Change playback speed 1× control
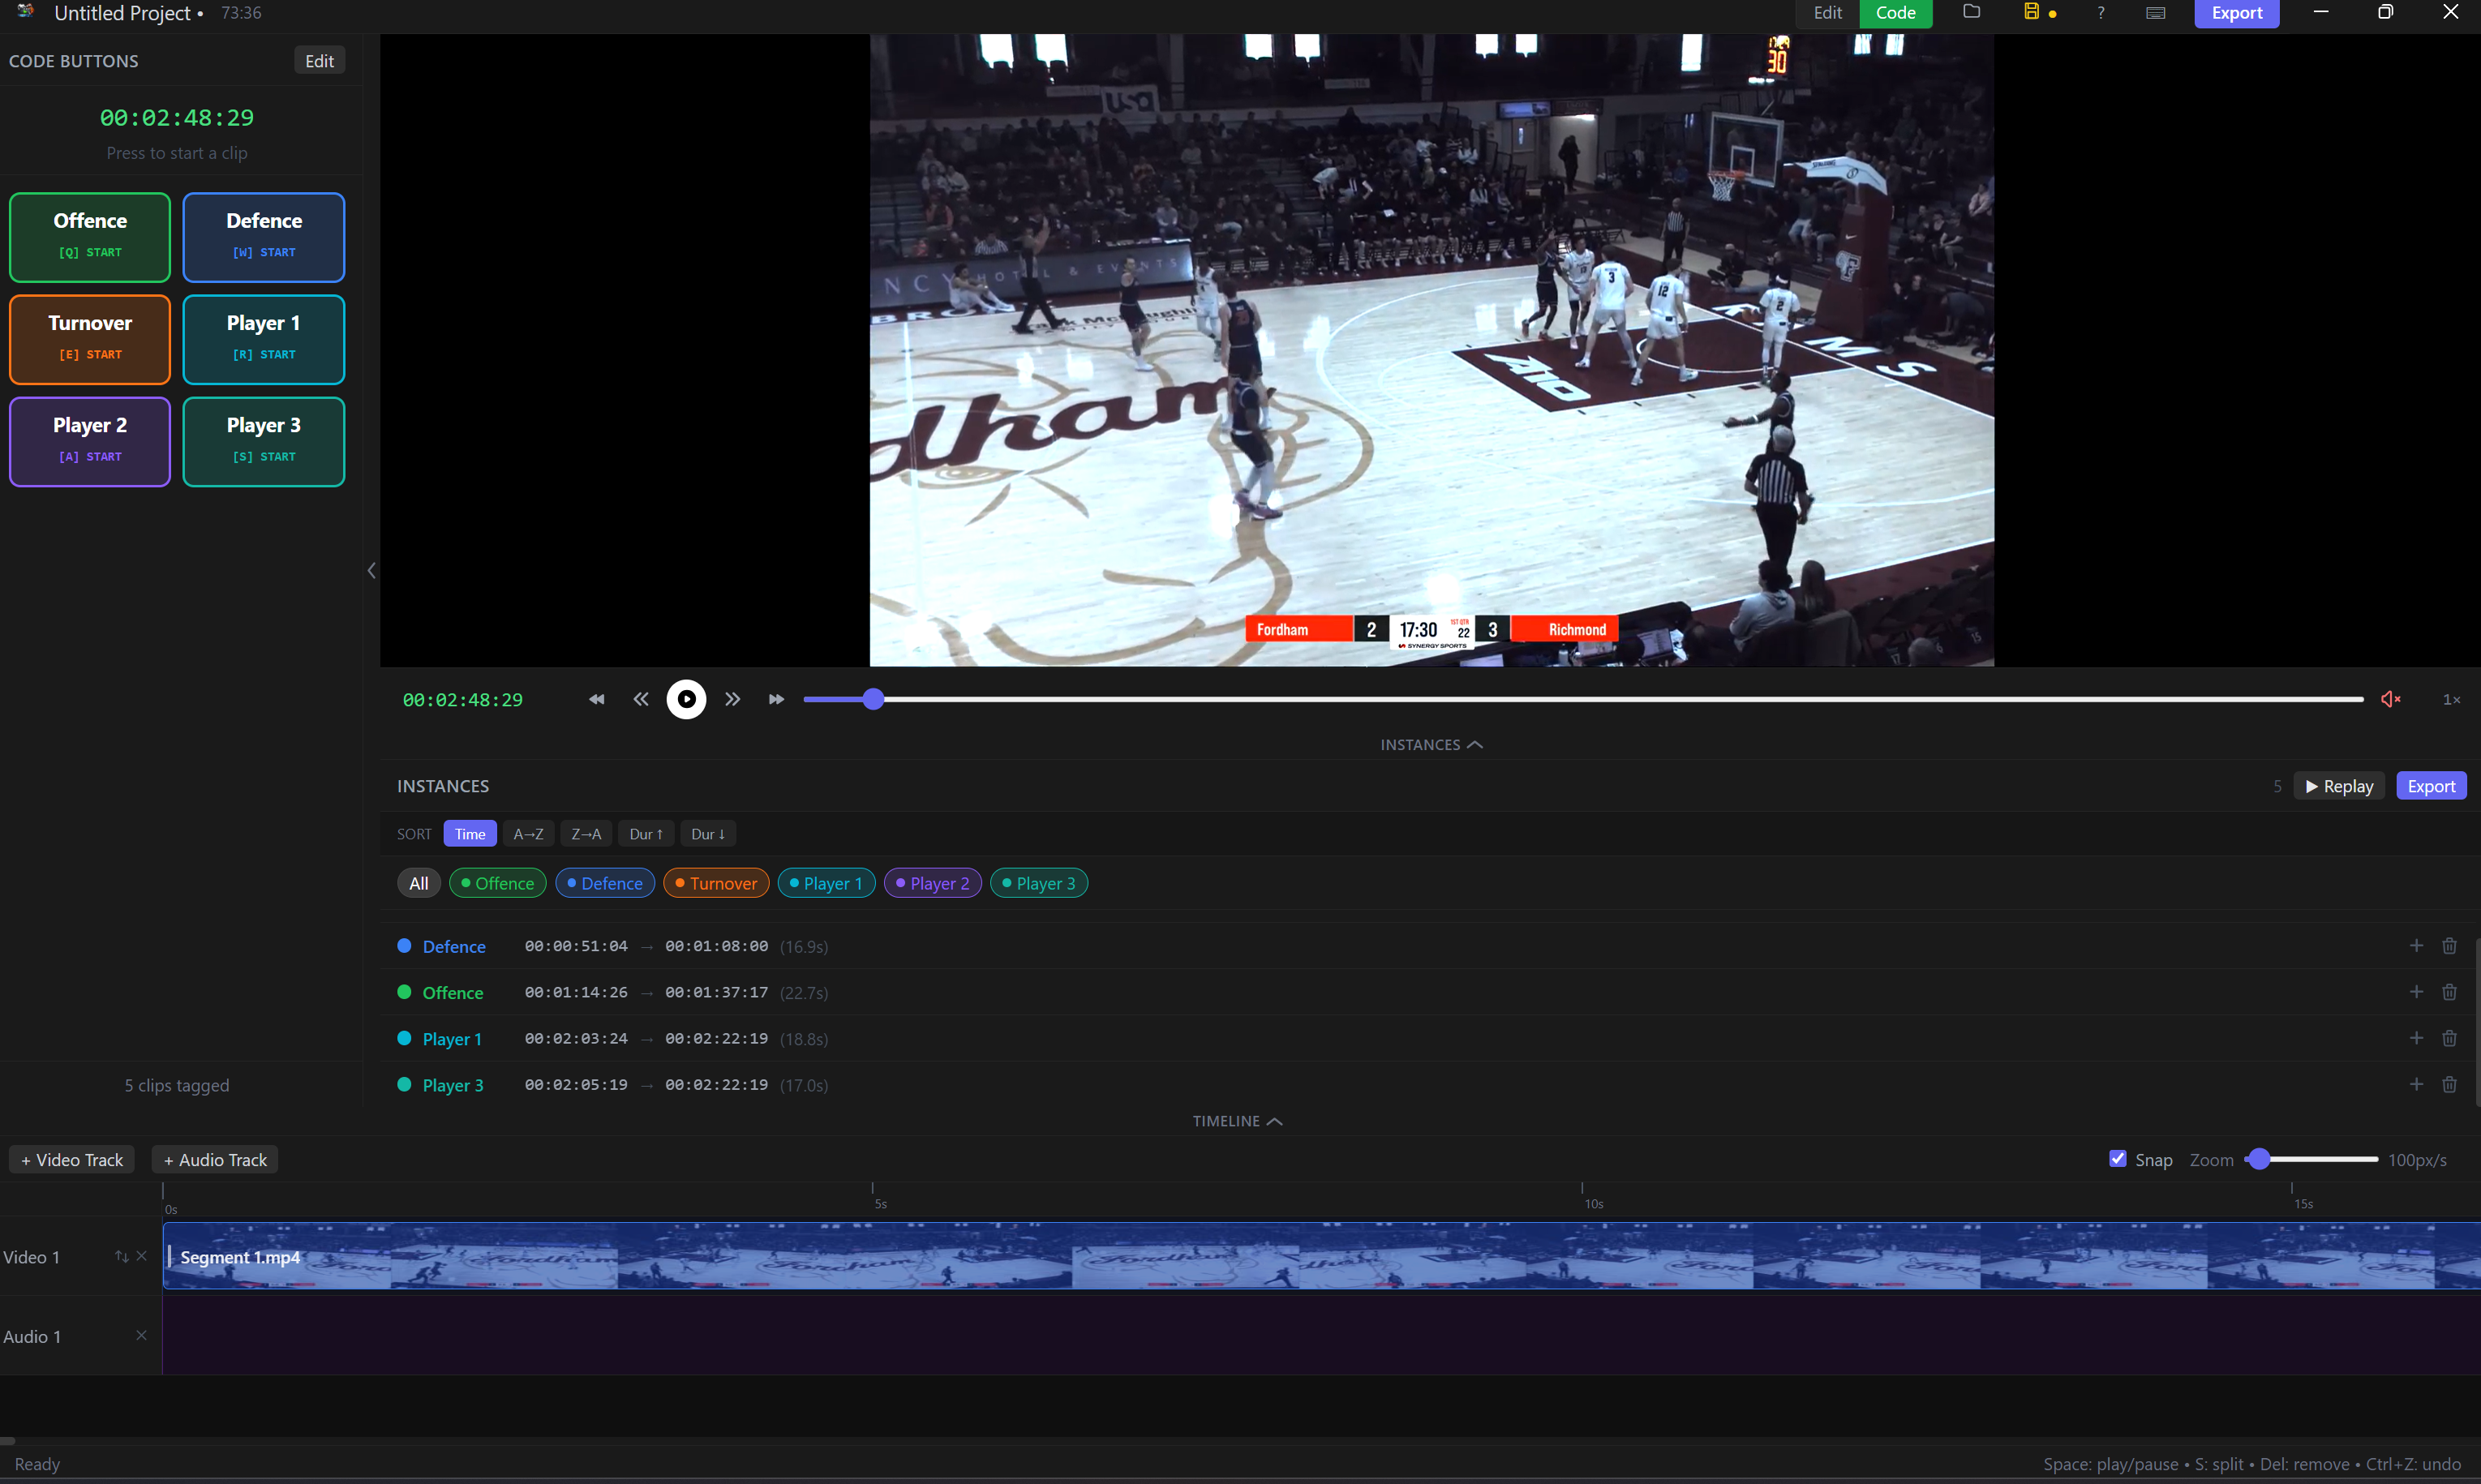Viewport: 2481px width, 1484px height. point(2451,699)
